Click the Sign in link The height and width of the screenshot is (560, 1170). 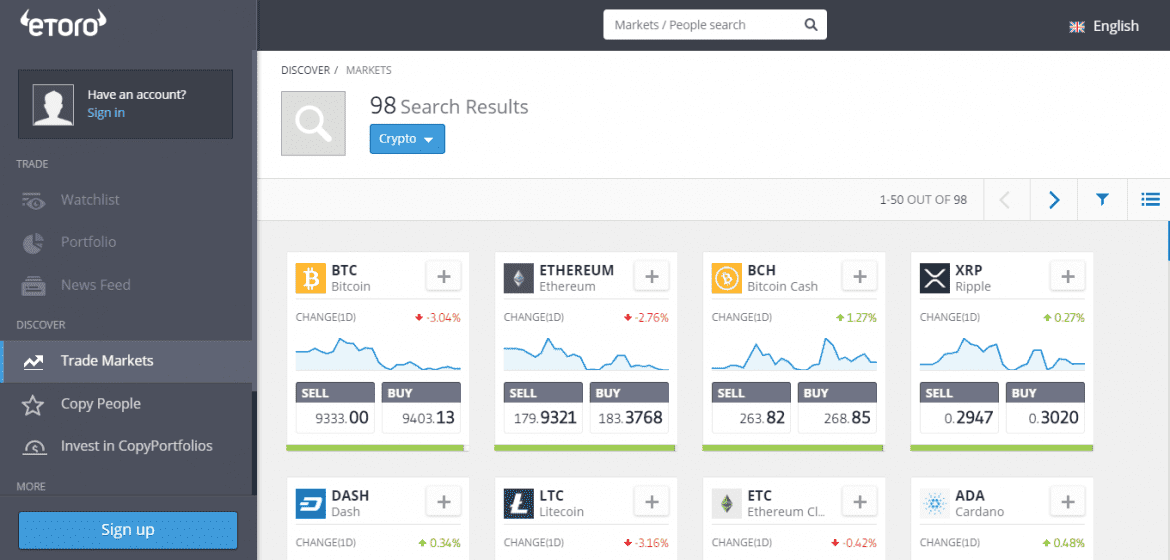(x=106, y=113)
